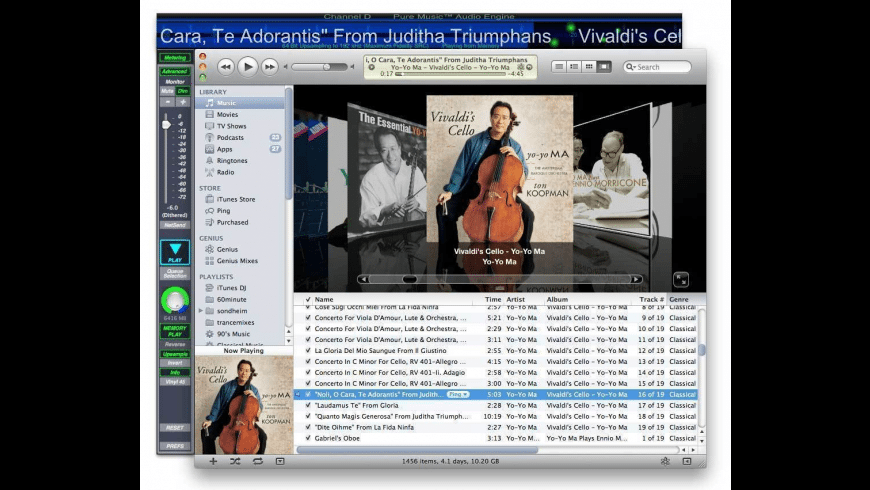Click the iTunes previous track rewind button

[225, 67]
